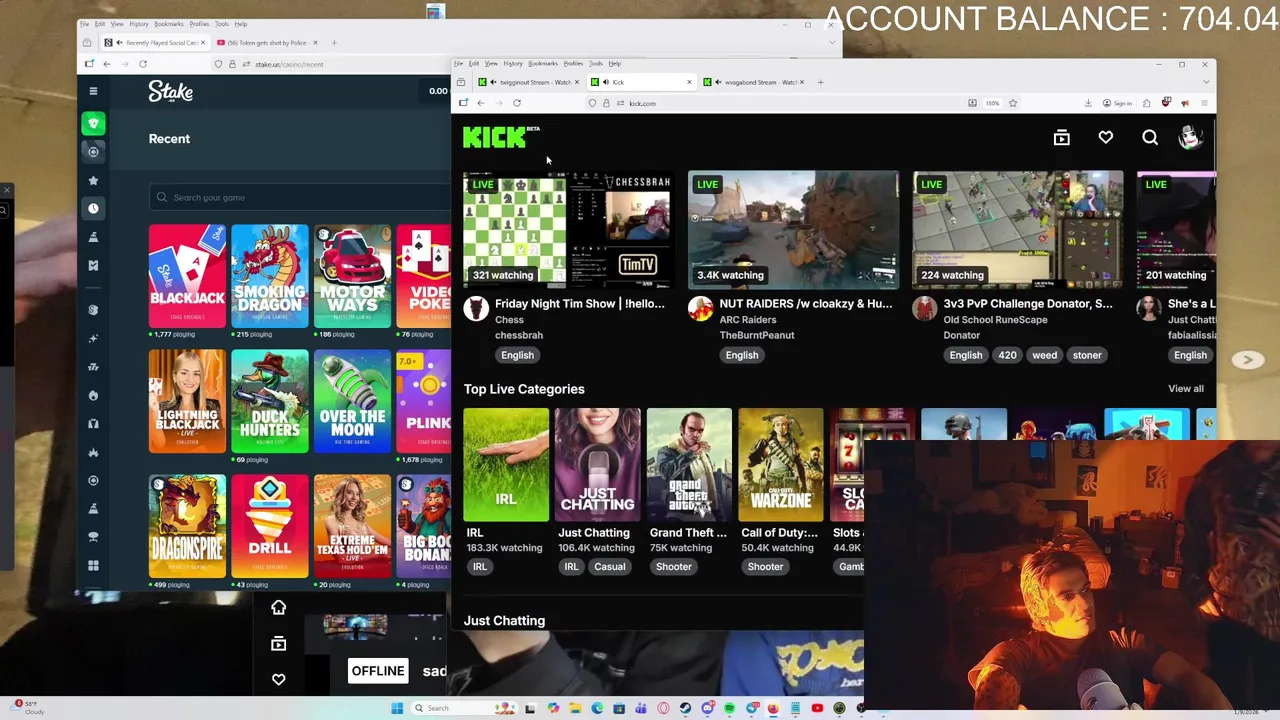1280x720 pixels.
Task: Open the Recent clock icon in Stake sidebar
Action: coord(93,208)
